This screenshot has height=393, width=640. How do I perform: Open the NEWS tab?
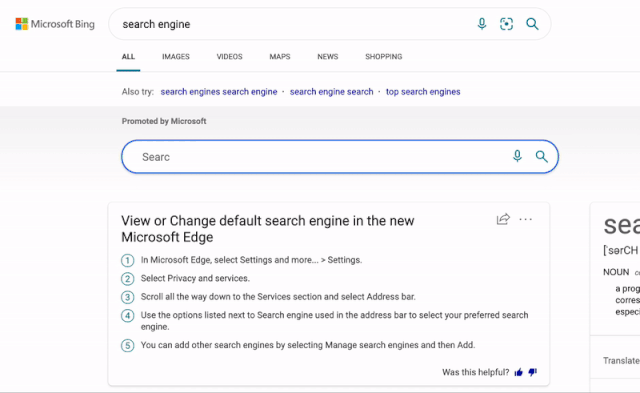[328, 57]
